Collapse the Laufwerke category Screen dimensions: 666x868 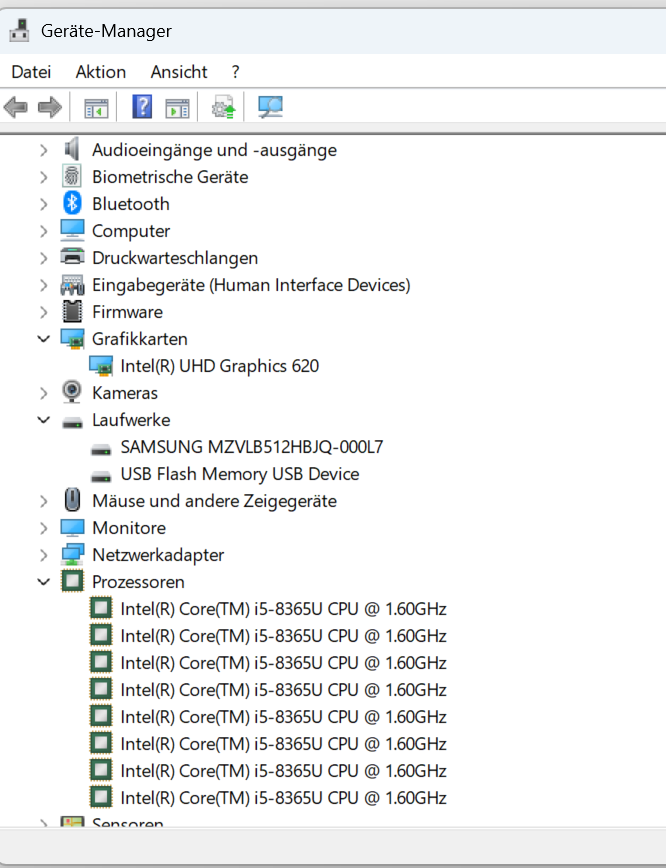(x=44, y=420)
